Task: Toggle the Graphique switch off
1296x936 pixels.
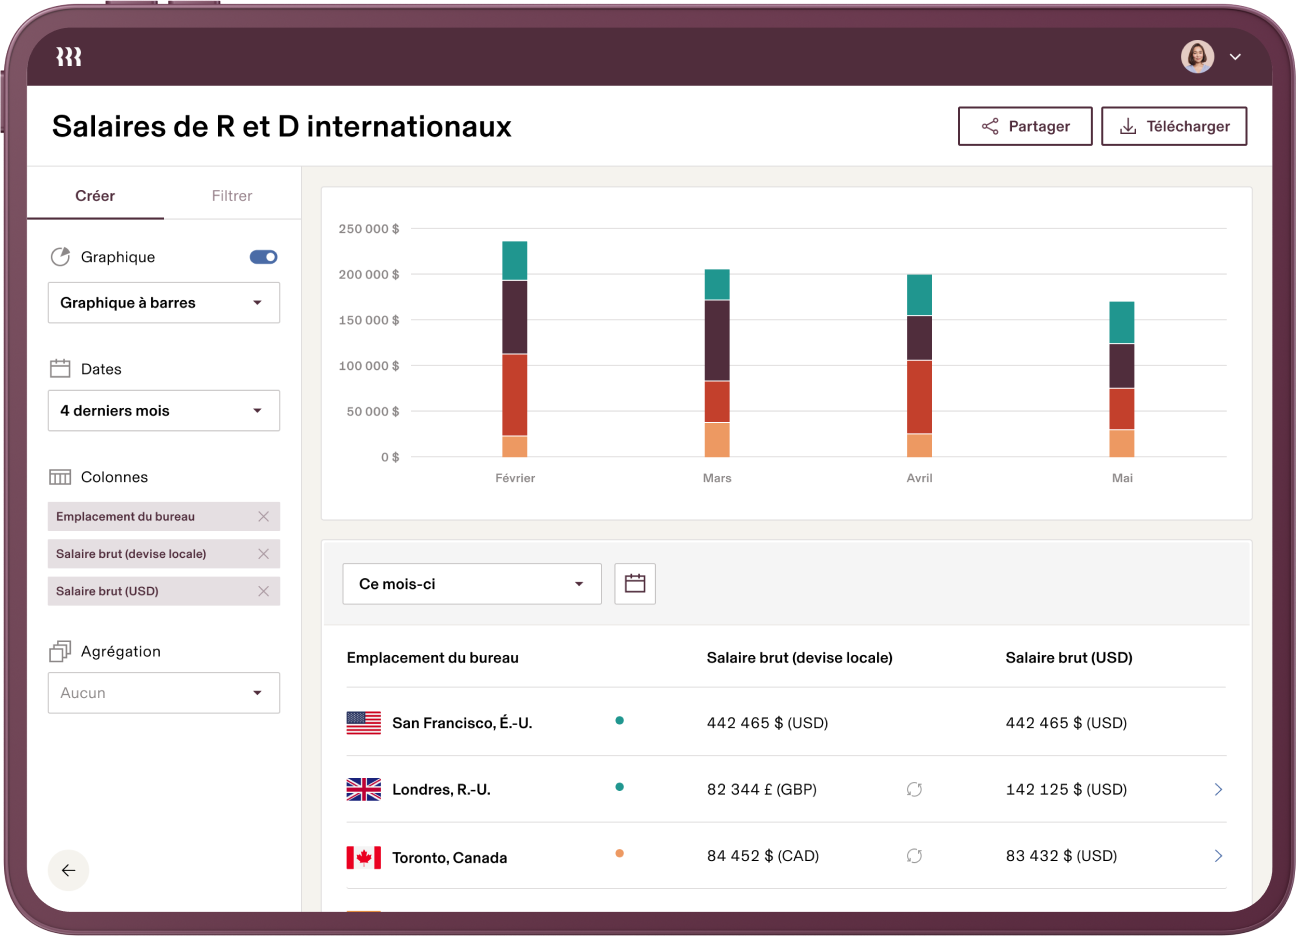Action: (263, 257)
